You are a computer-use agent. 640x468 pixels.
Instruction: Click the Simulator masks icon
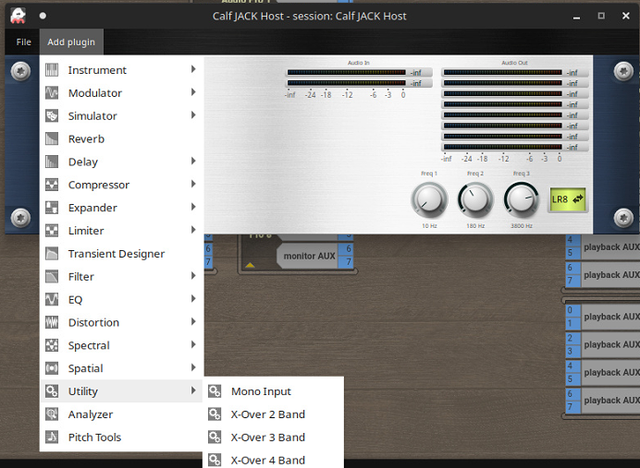[x=51, y=115]
